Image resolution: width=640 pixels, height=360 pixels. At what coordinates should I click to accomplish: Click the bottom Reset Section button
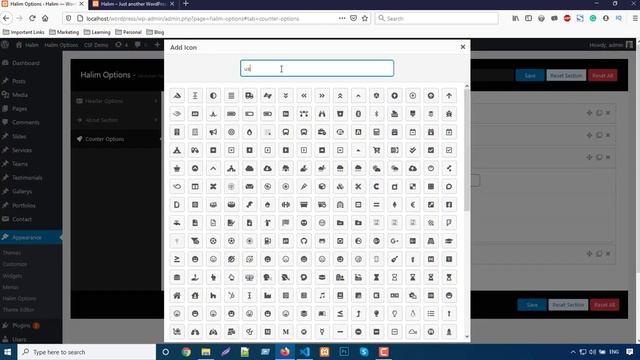click(x=568, y=305)
